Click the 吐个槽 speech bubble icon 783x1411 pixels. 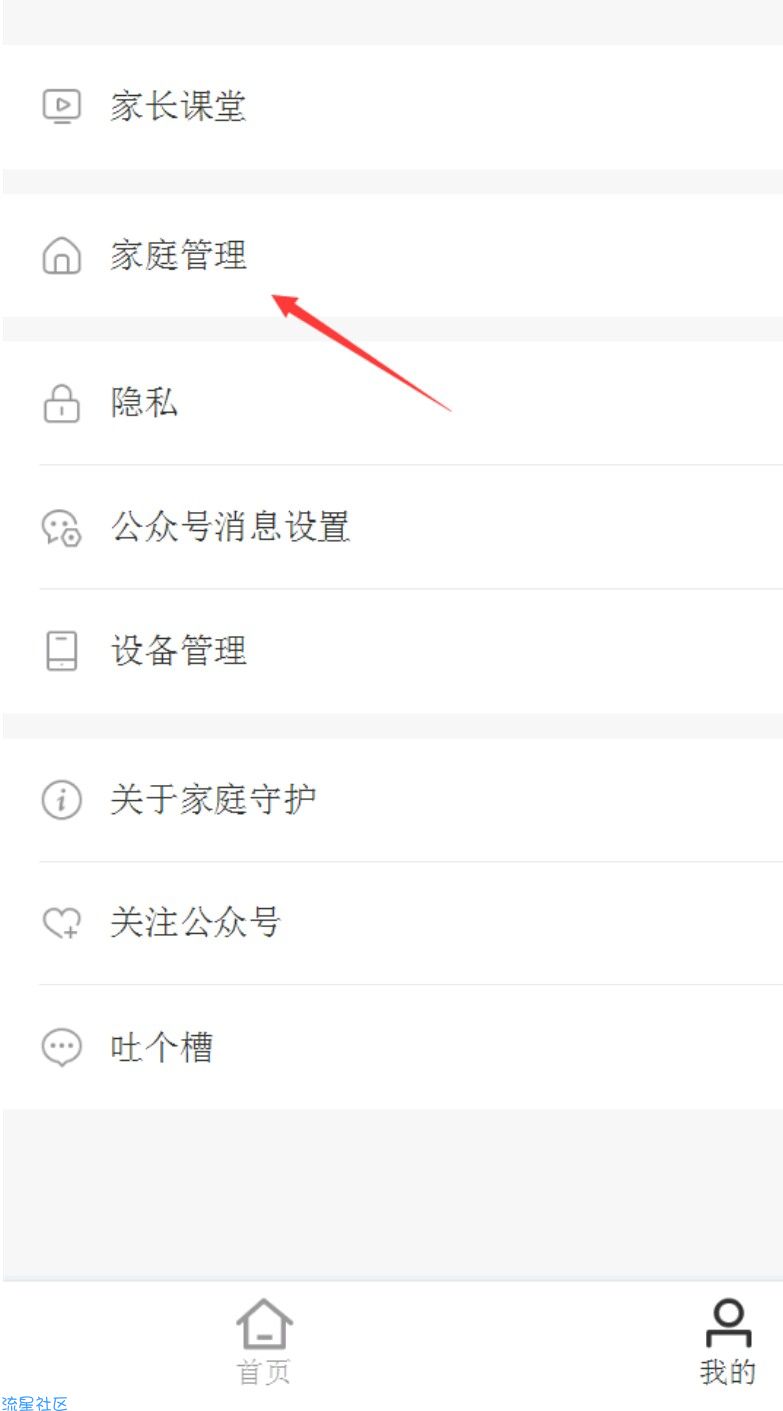point(61,1048)
